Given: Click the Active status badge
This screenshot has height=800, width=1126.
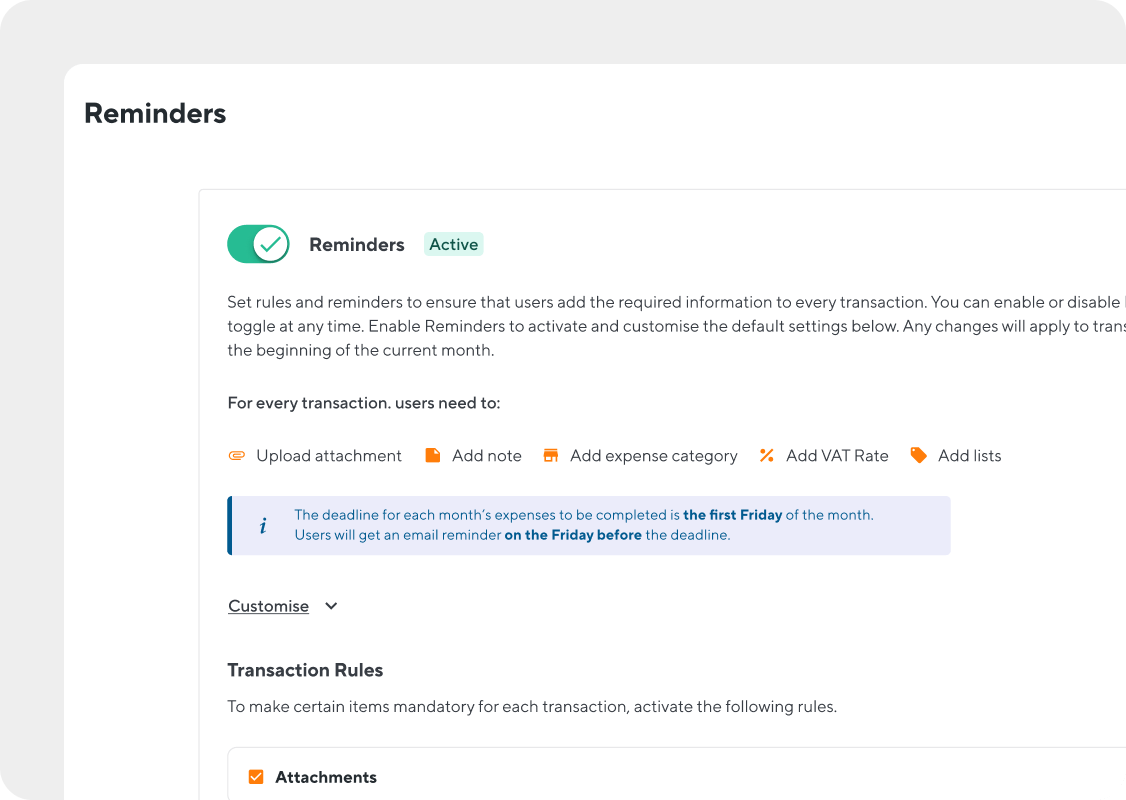Looking at the screenshot, I should (x=453, y=244).
